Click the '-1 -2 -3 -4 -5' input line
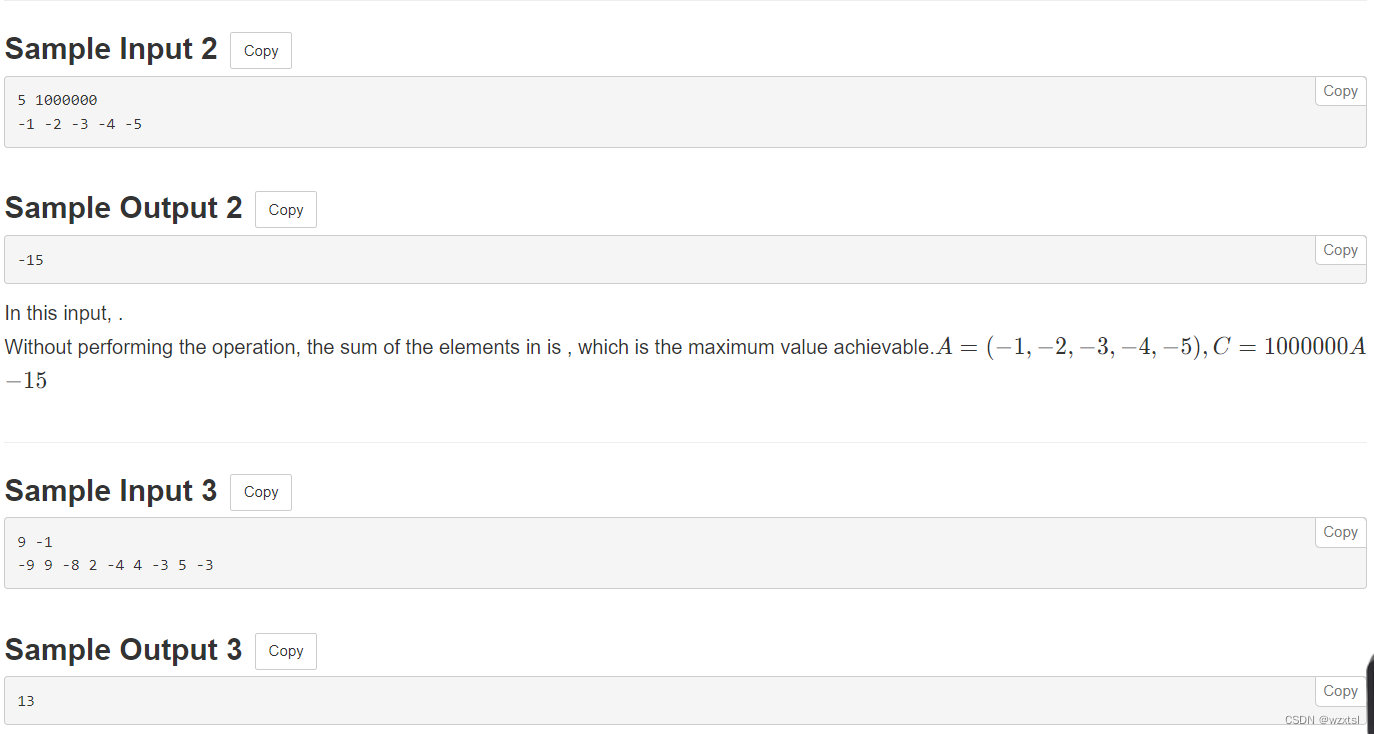Image resolution: width=1374 pixels, height=734 pixels. [x=80, y=124]
